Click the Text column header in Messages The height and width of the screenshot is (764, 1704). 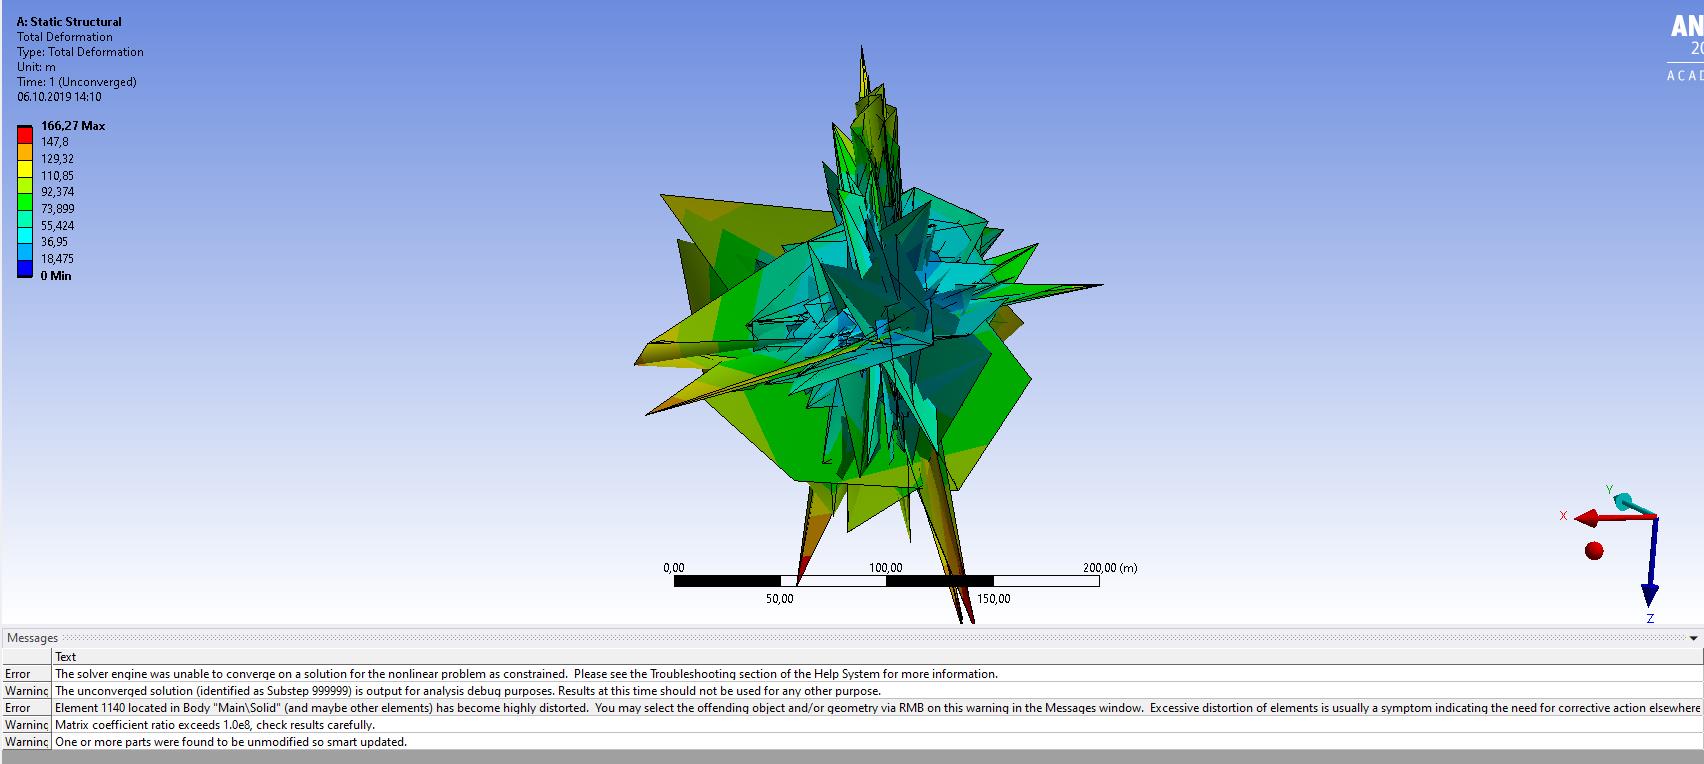pyautogui.click(x=877, y=656)
